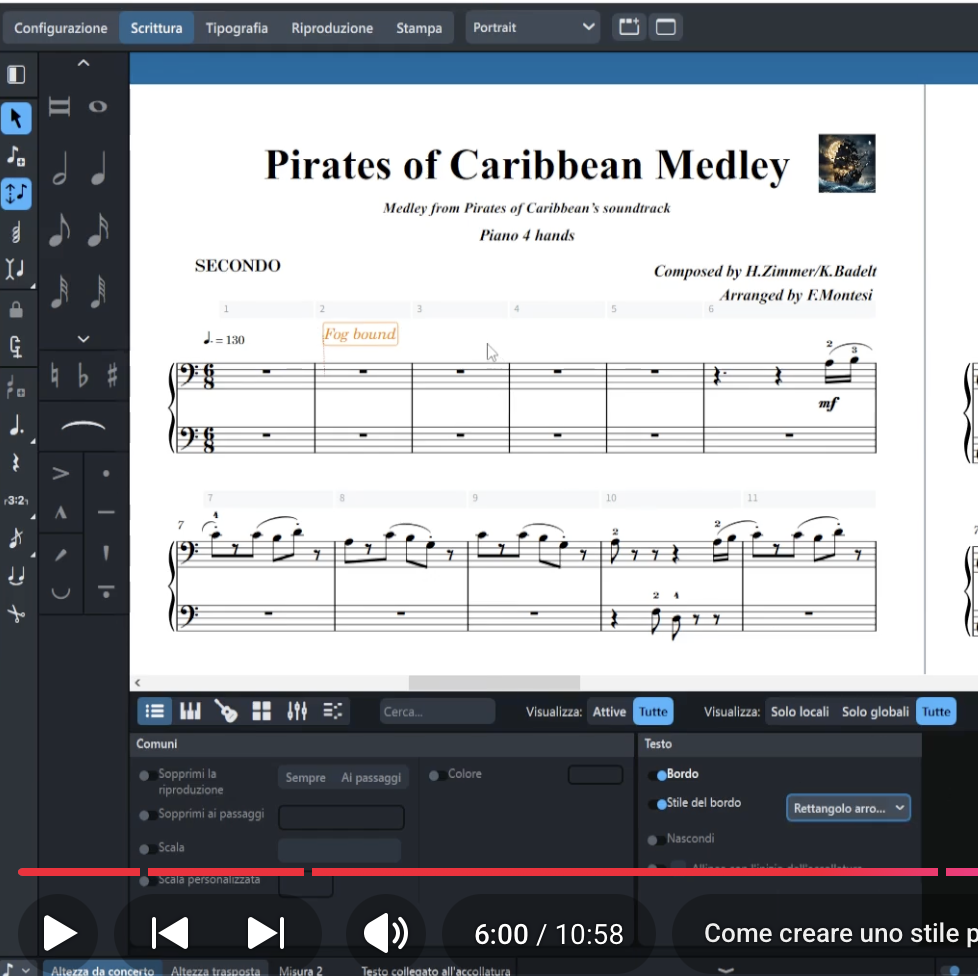The height and width of the screenshot is (976, 978).
Task: Open the Portrait layout dropdown
Action: point(534,28)
